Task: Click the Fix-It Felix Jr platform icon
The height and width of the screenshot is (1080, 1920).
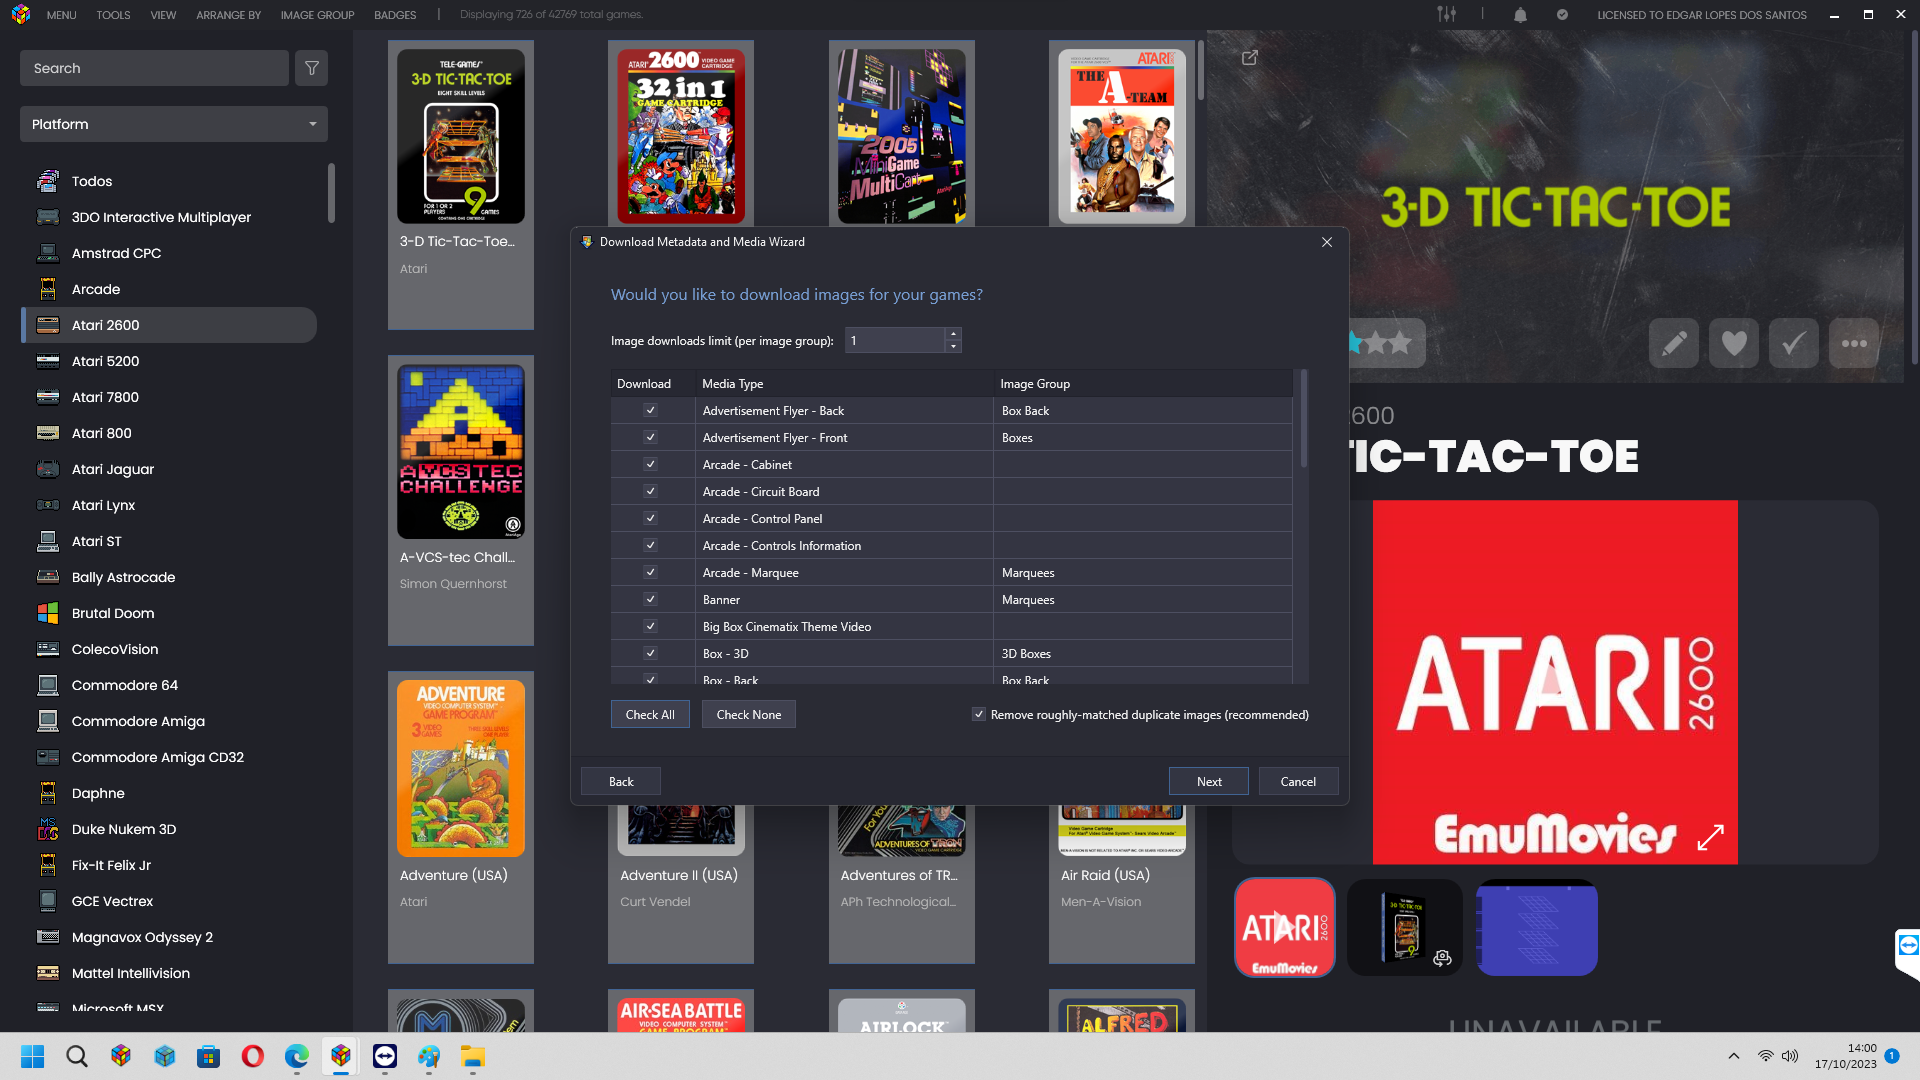Action: point(48,865)
